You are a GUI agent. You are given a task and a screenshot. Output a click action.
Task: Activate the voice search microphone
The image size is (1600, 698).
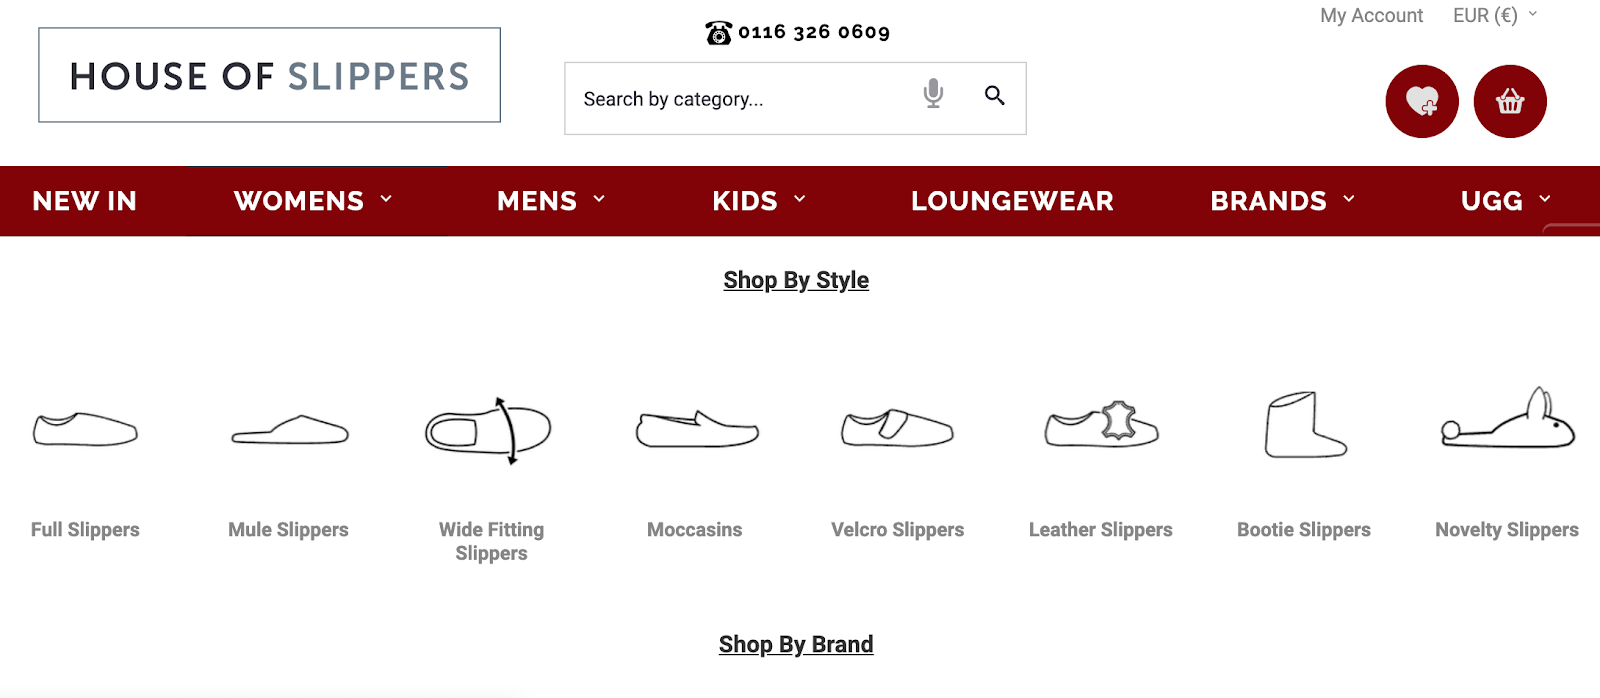(932, 93)
